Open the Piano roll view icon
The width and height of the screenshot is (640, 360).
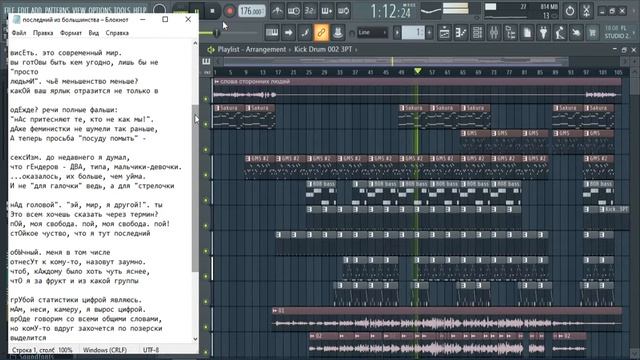[461, 33]
